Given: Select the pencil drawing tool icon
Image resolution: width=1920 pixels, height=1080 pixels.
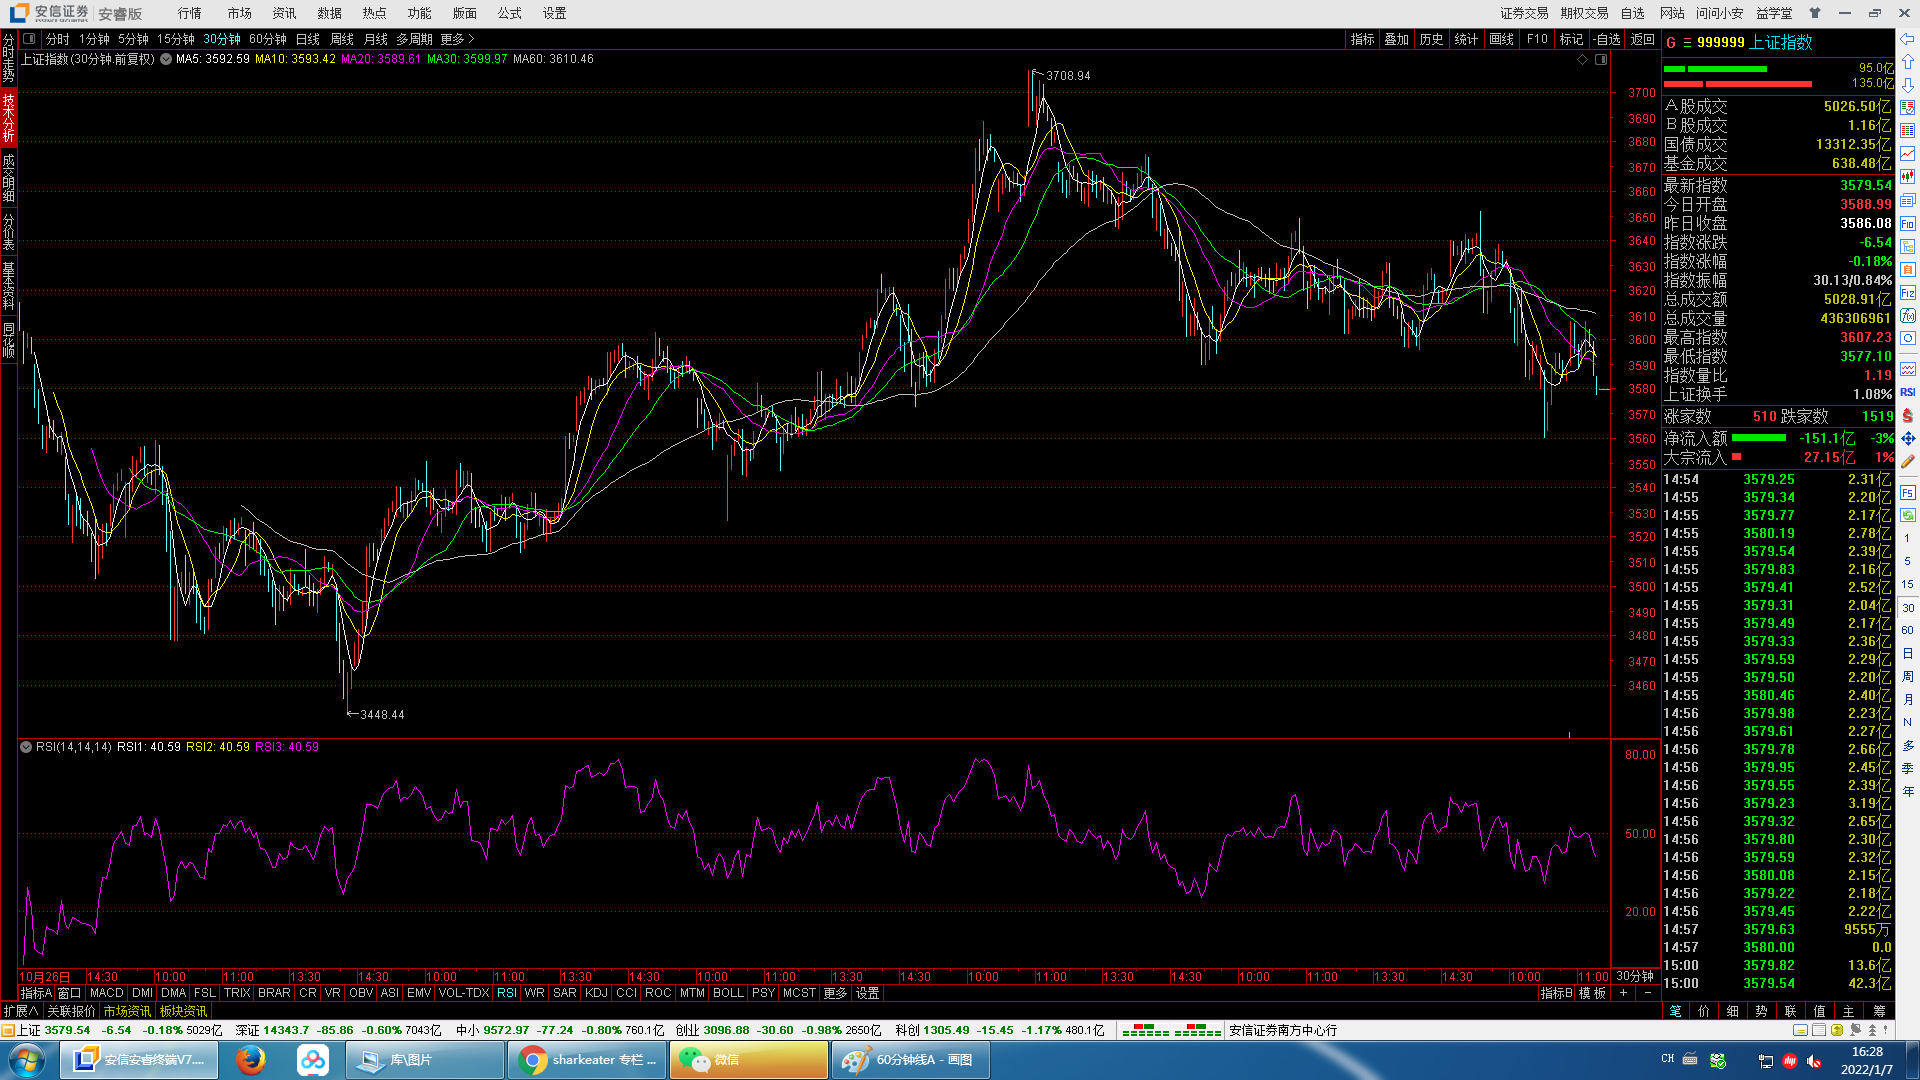Looking at the screenshot, I should click(1908, 461).
